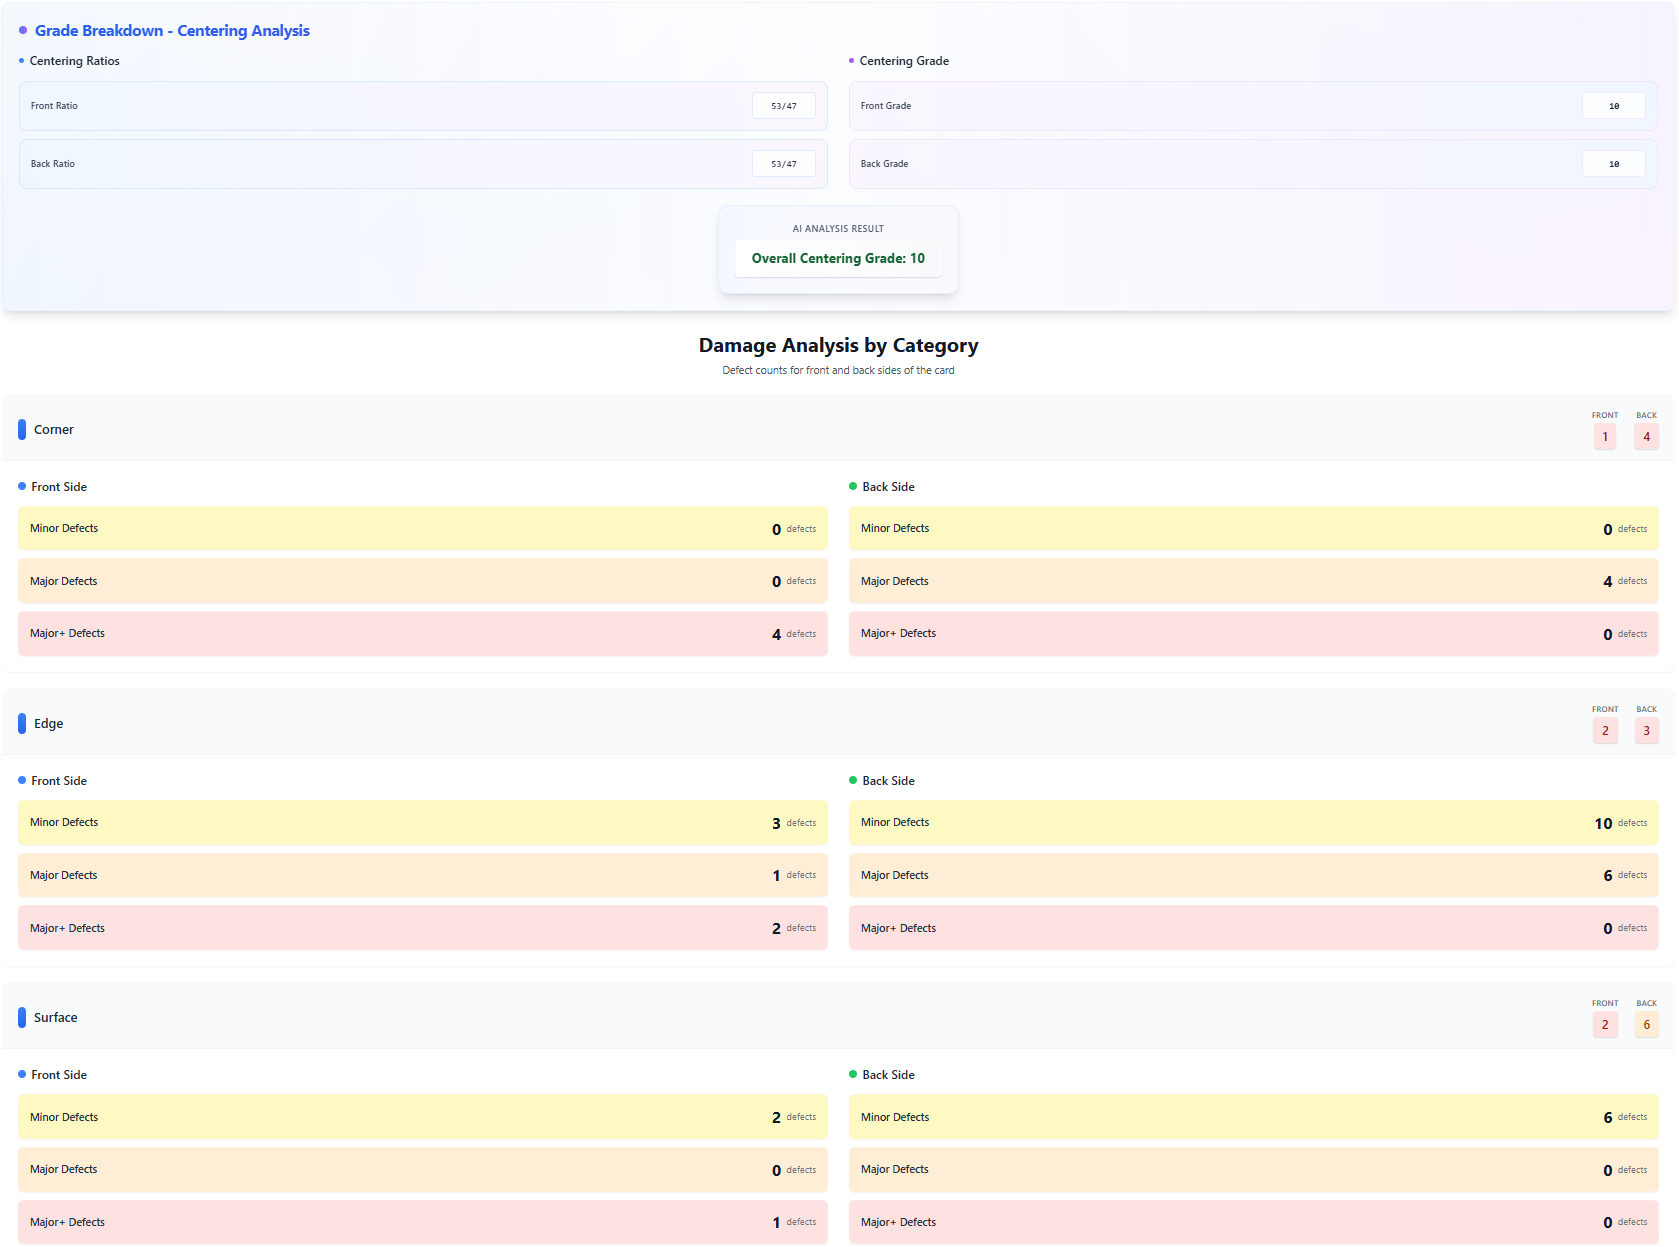The height and width of the screenshot is (1247, 1679).
Task: Click the Surface front count badge
Action: coord(1604,1025)
